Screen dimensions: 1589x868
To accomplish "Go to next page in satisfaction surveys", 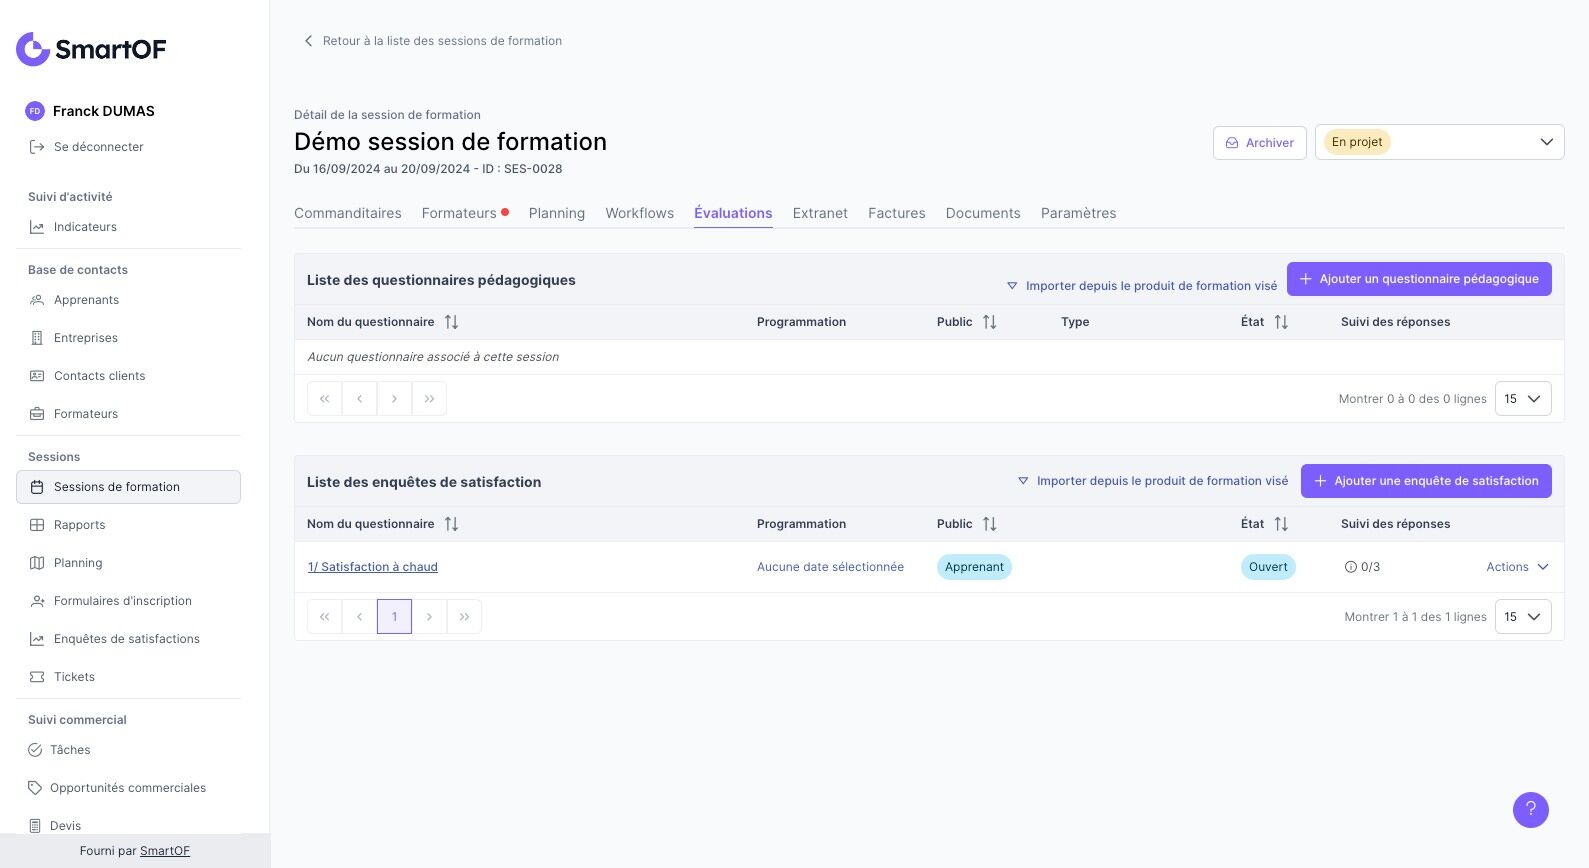I will (x=429, y=617).
